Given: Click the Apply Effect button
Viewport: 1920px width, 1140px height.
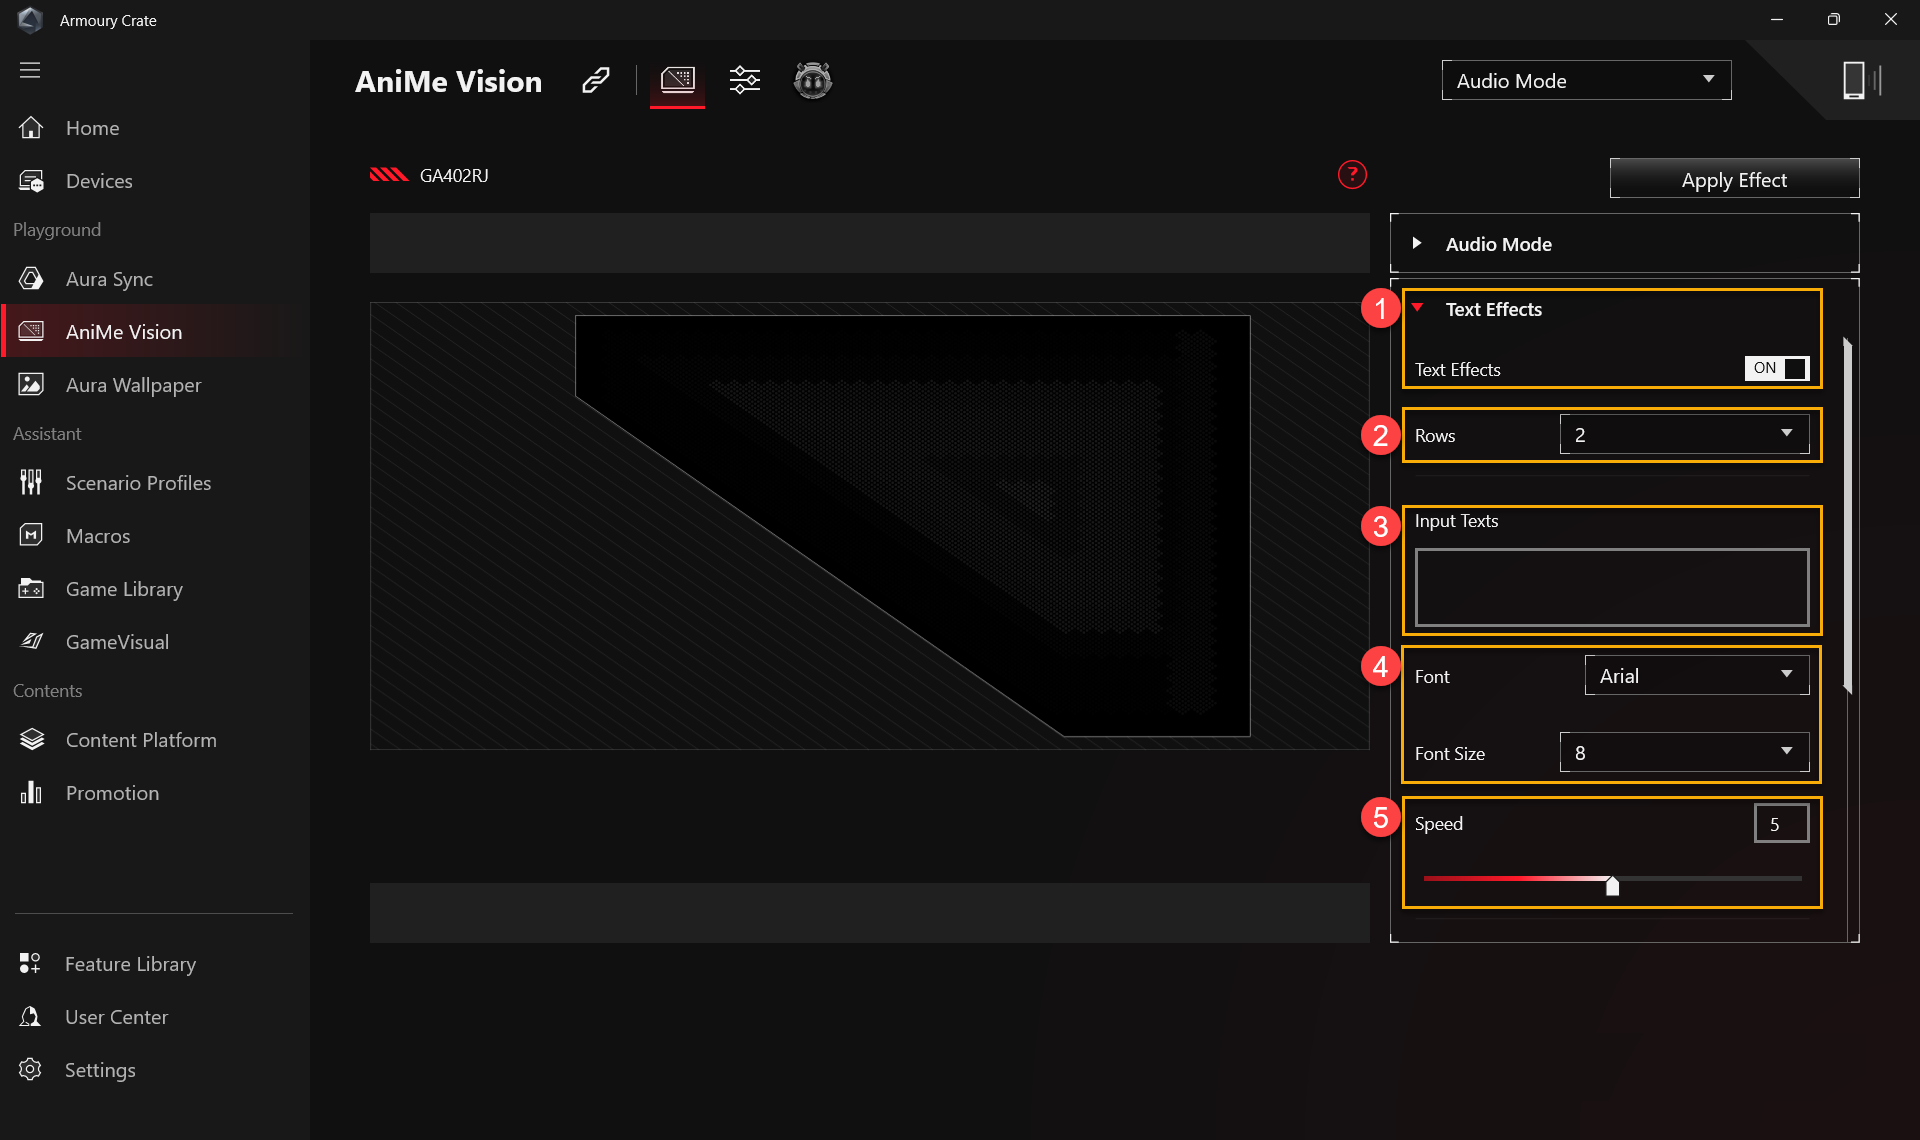Looking at the screenshot, I should [1734, 180].
